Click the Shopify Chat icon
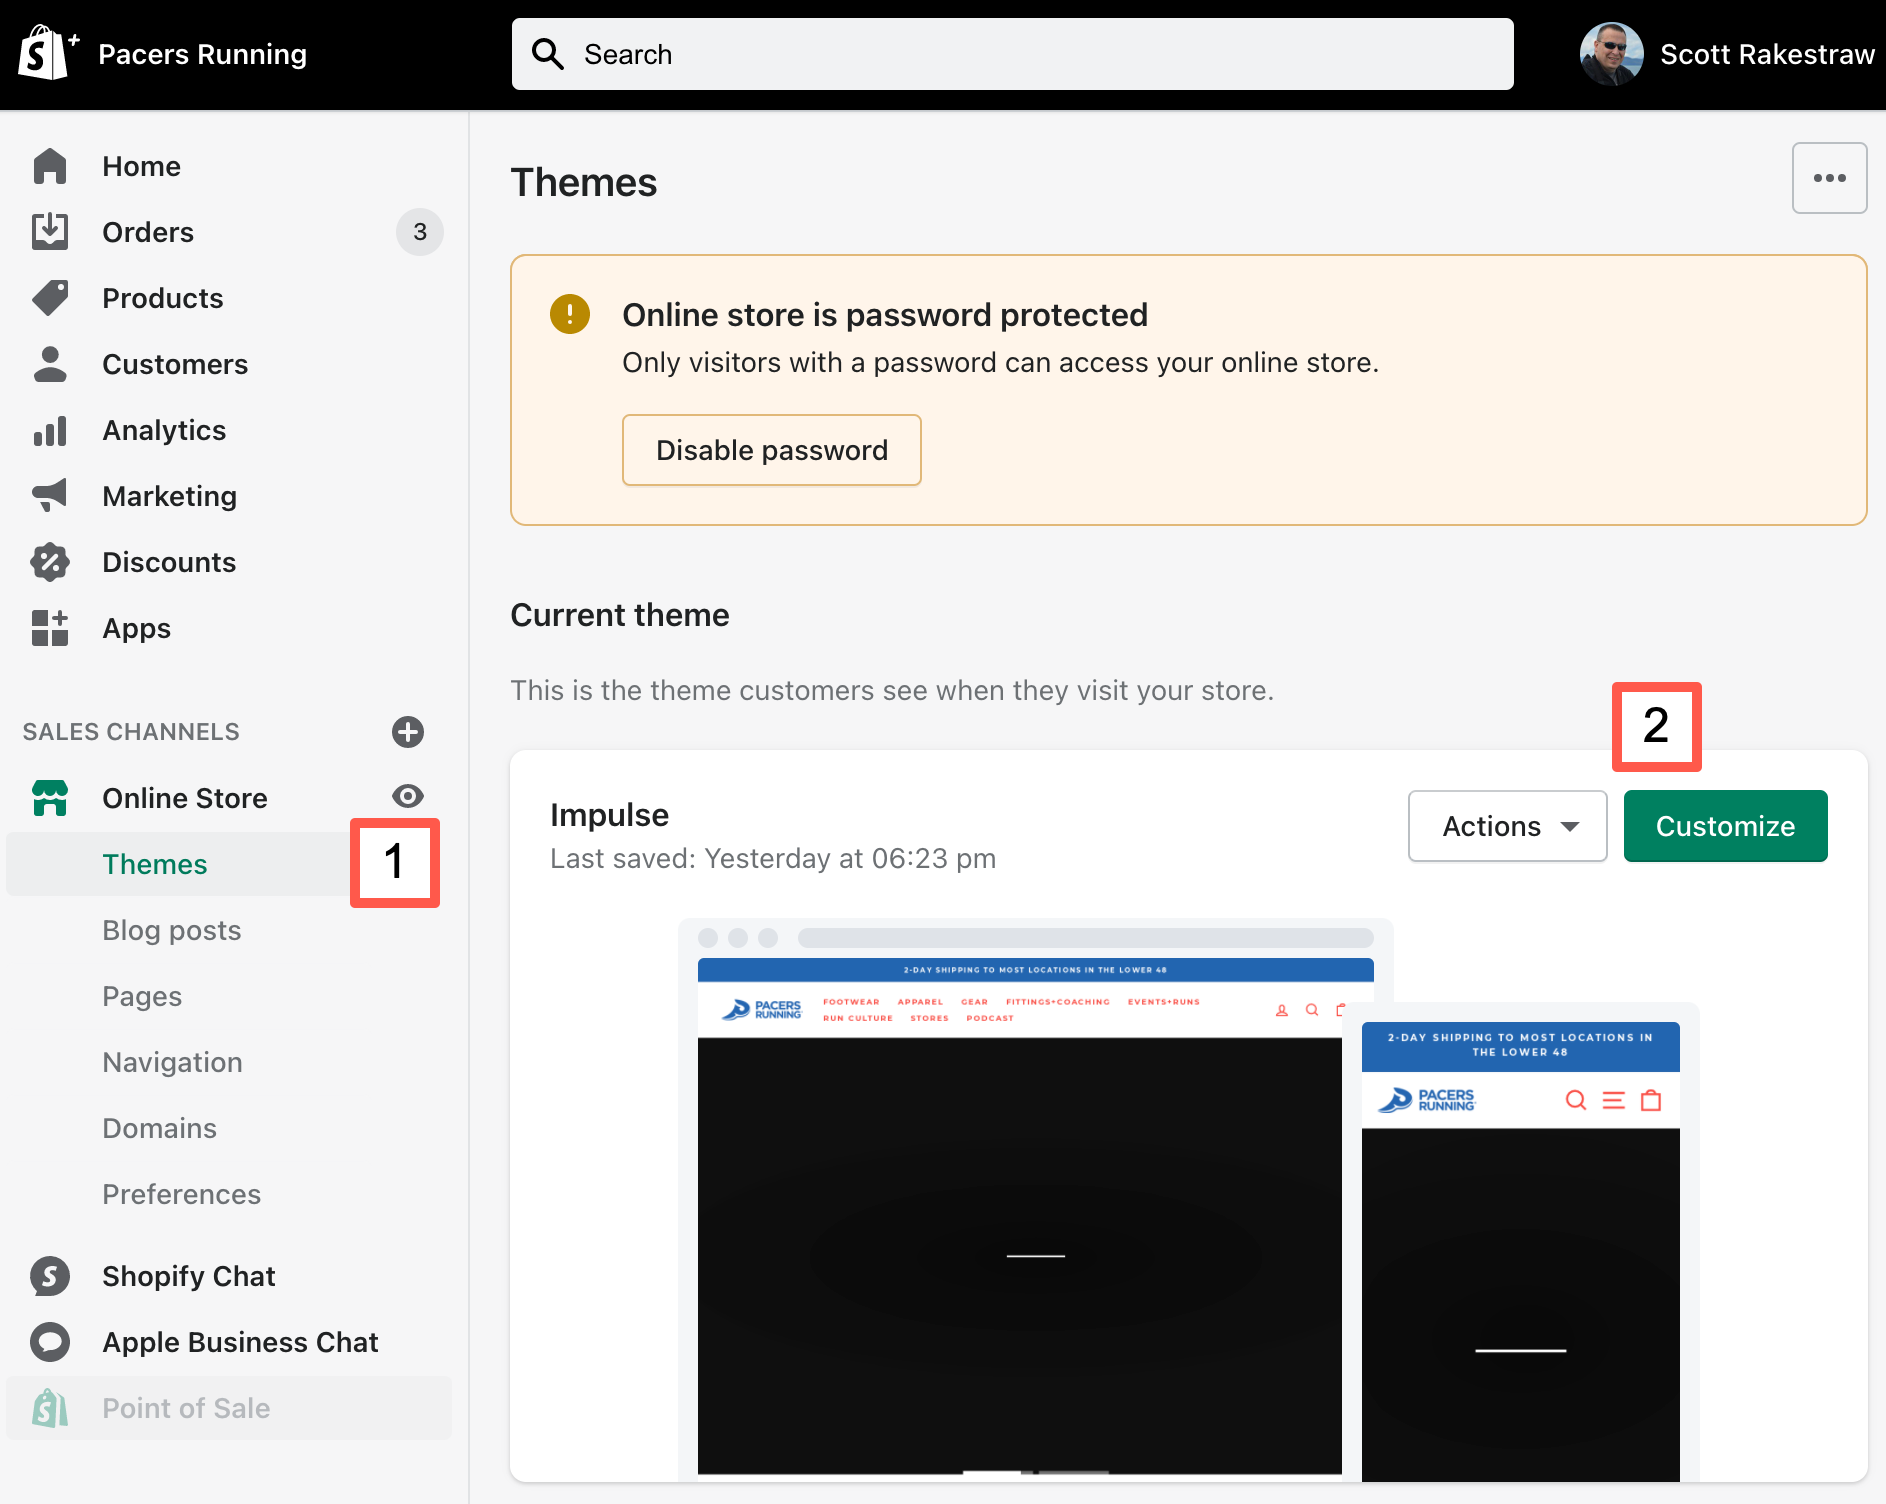The height and width of the screenshot is (1504, 1886). click(x=50, y=1276)
